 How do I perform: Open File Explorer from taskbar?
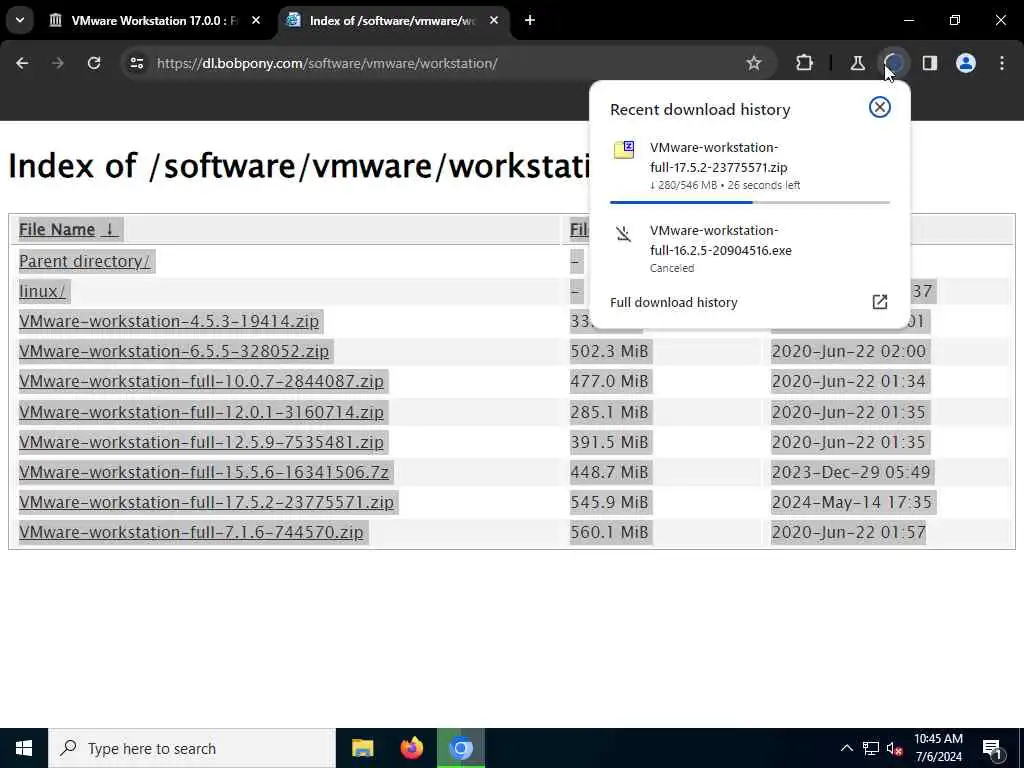coord(362,748)
